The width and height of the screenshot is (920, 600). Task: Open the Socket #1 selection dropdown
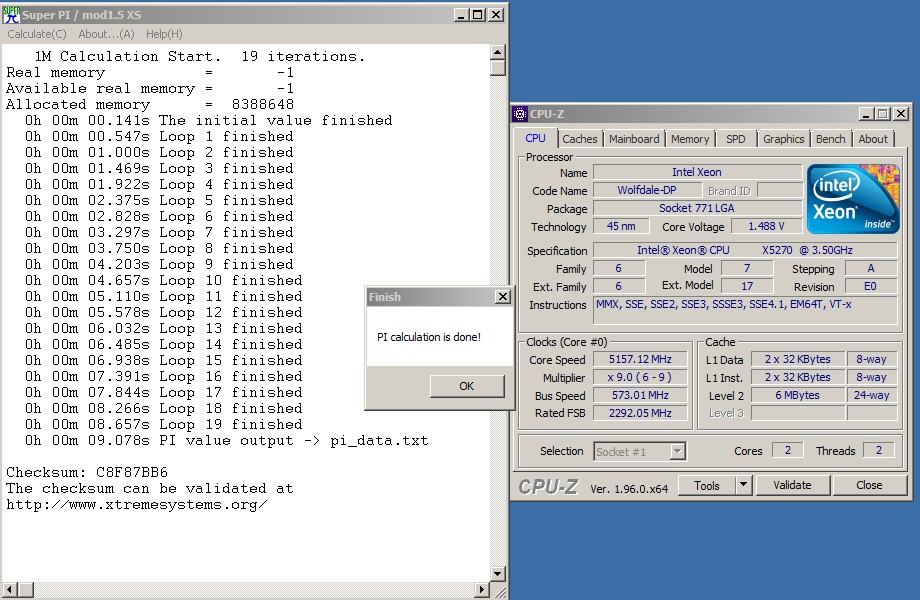(678, 452)
